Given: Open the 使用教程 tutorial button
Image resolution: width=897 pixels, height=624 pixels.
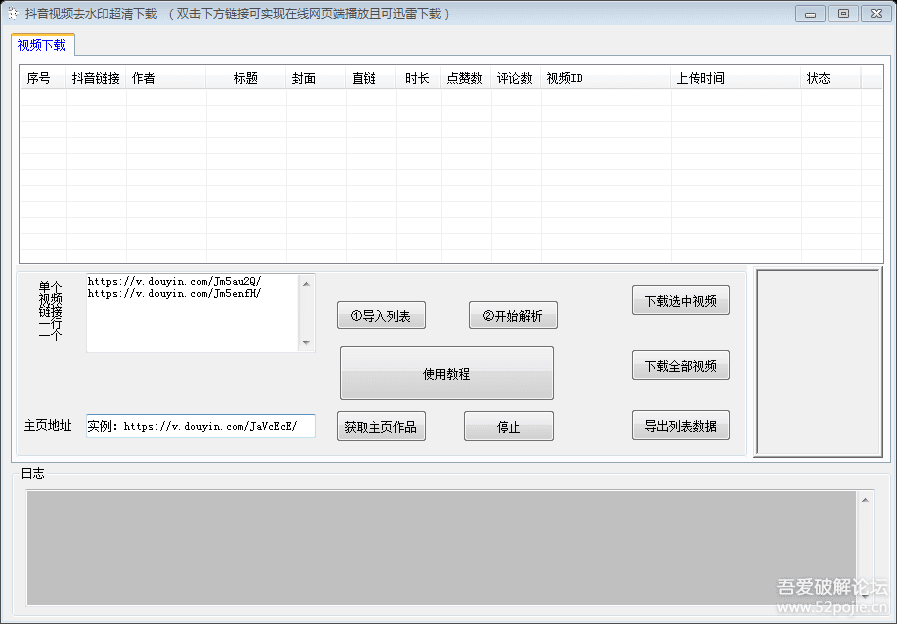Looking at the screenshot, I should click(x=447, y=373).
